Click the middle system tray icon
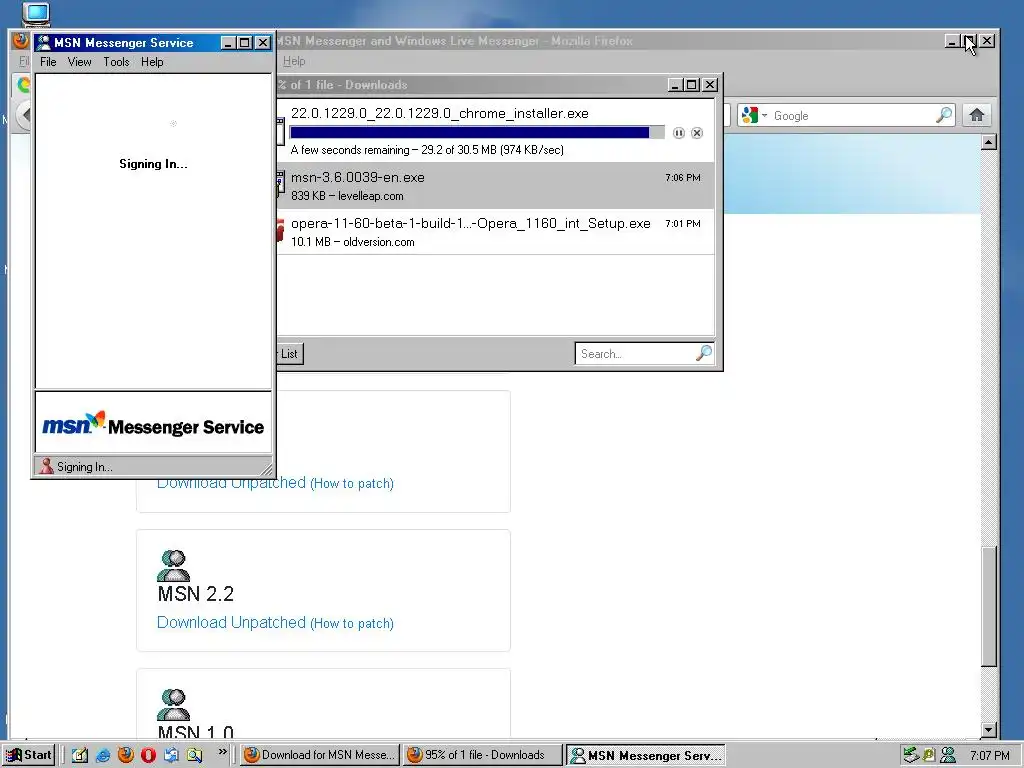Image resolution: width=1024 pixels, height=768 pixels. tap(929, 756)
